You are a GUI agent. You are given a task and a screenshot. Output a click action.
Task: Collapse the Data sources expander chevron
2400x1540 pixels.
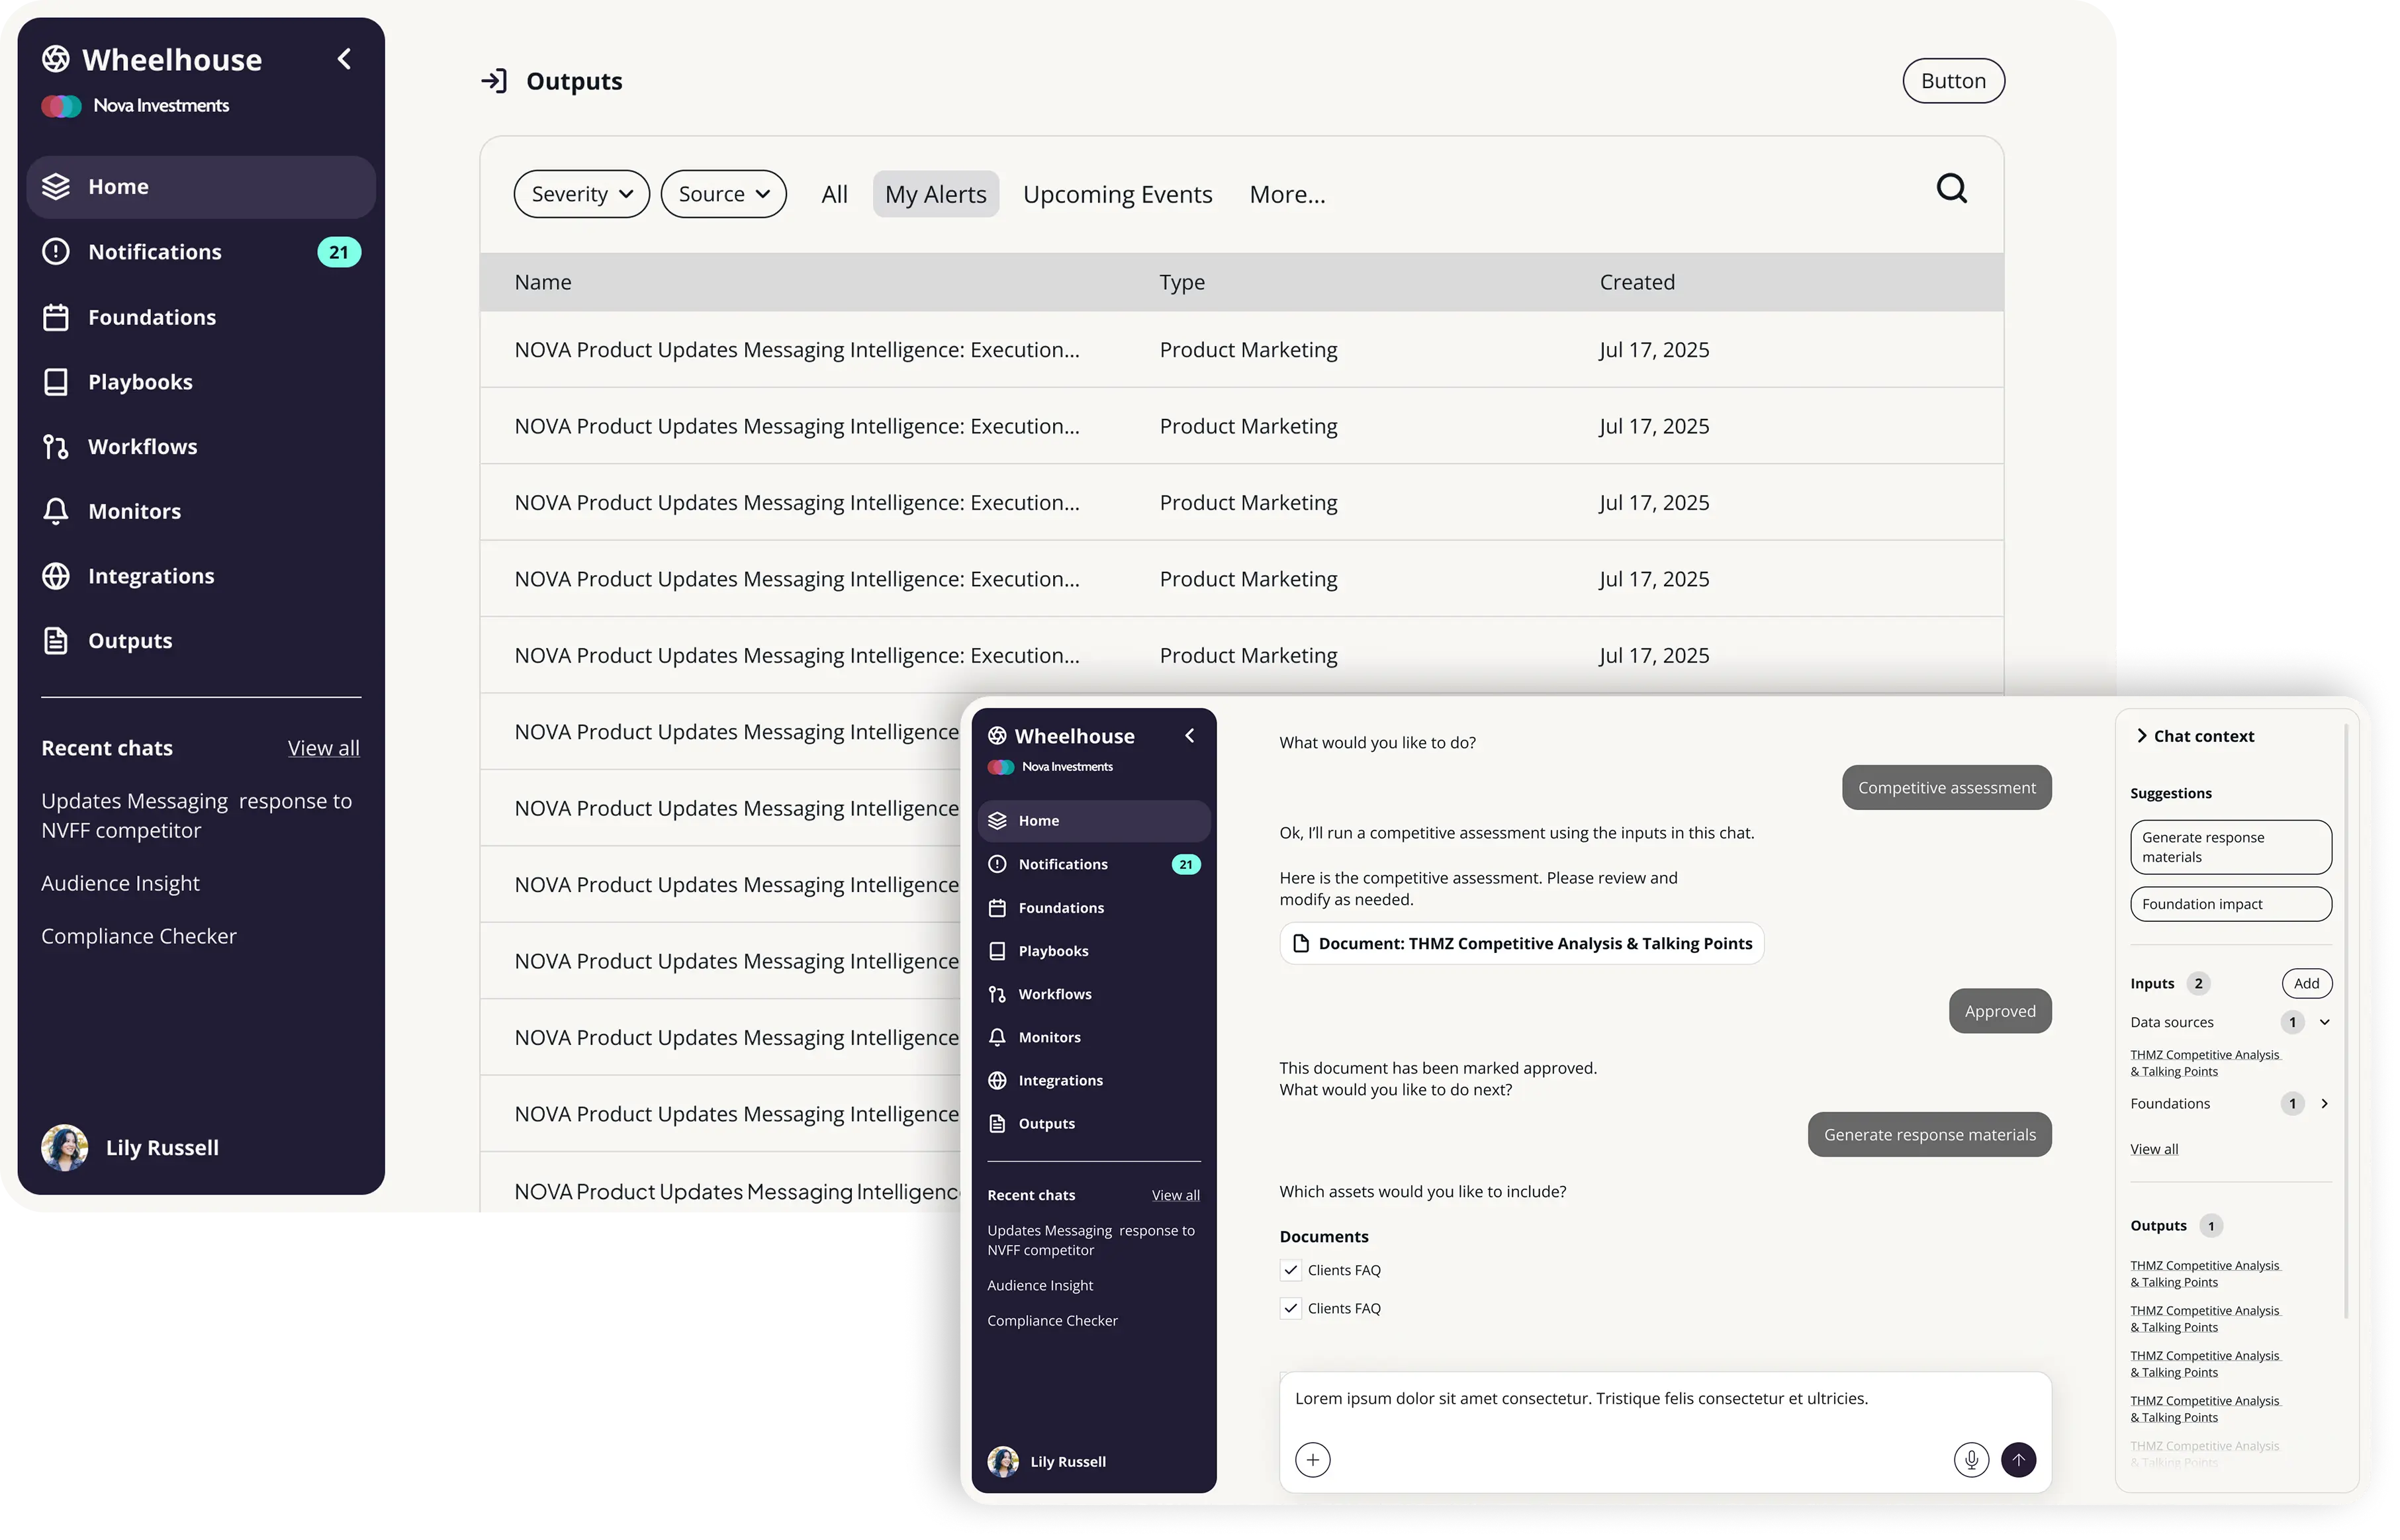pos(2325,1022)
